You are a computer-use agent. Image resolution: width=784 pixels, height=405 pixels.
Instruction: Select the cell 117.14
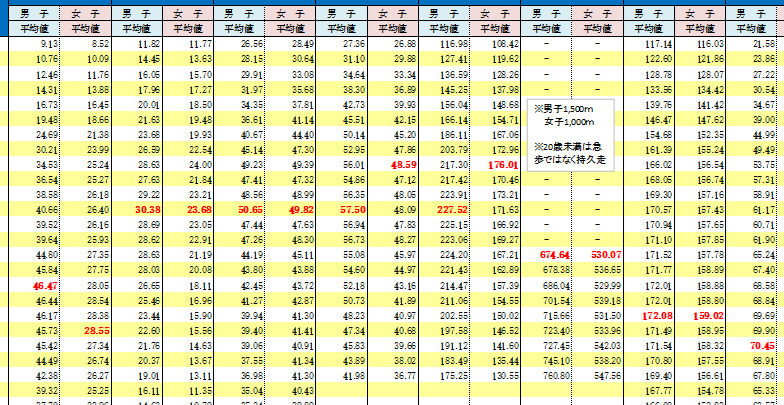658,44
